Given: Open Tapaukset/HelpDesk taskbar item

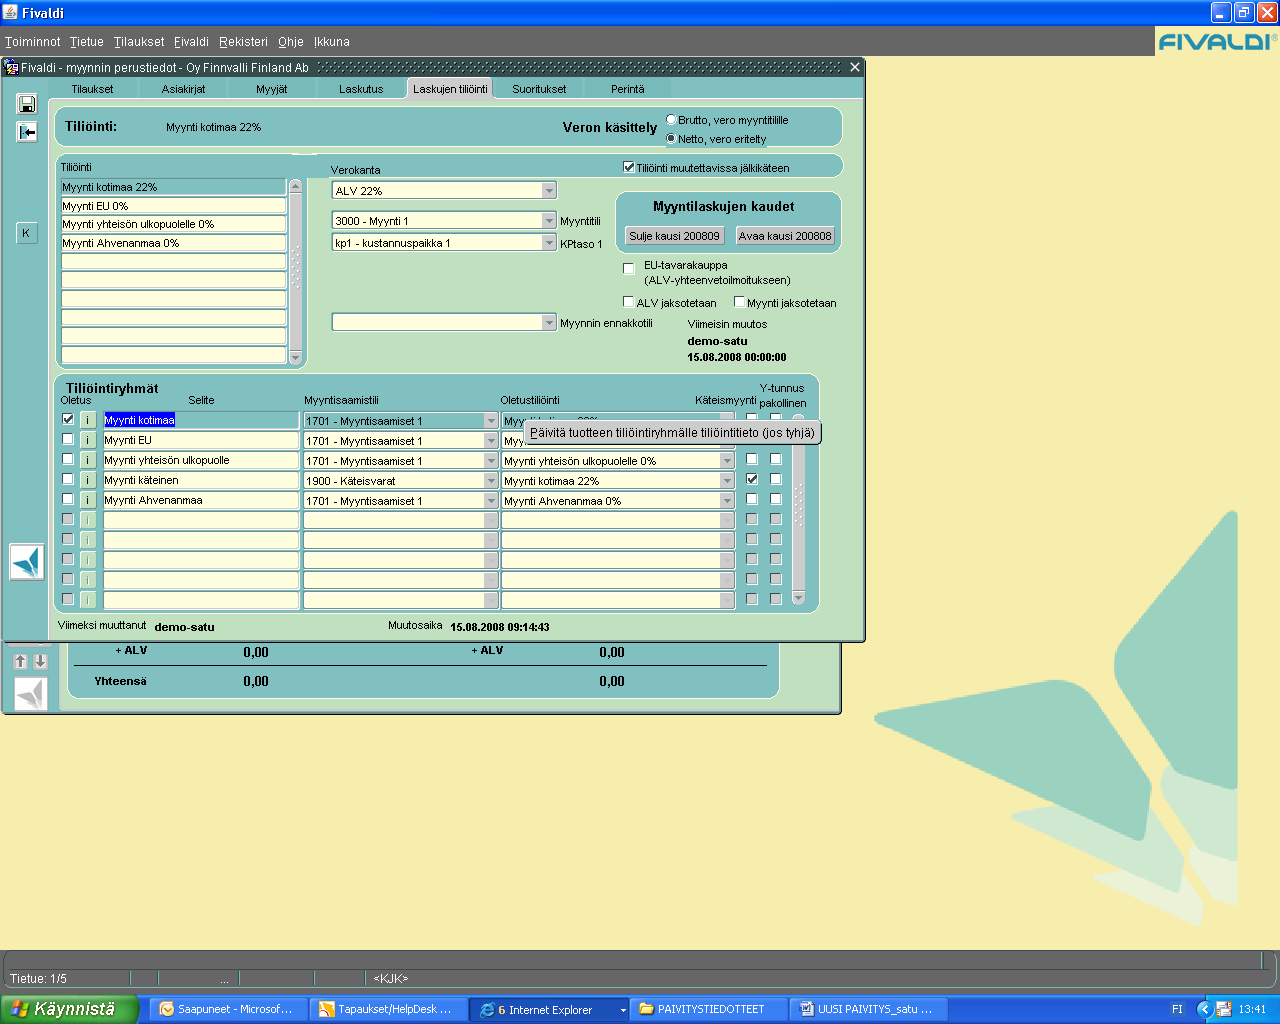Looking at the screenshot, I should coord(388,1009).
